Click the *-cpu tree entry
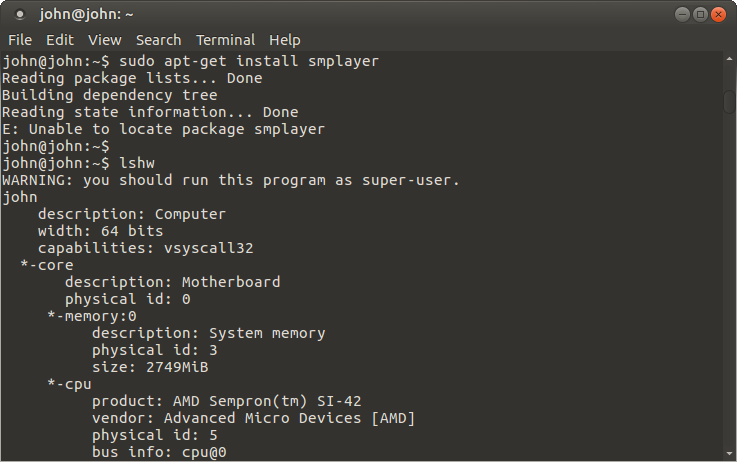 tap(69, 384)
